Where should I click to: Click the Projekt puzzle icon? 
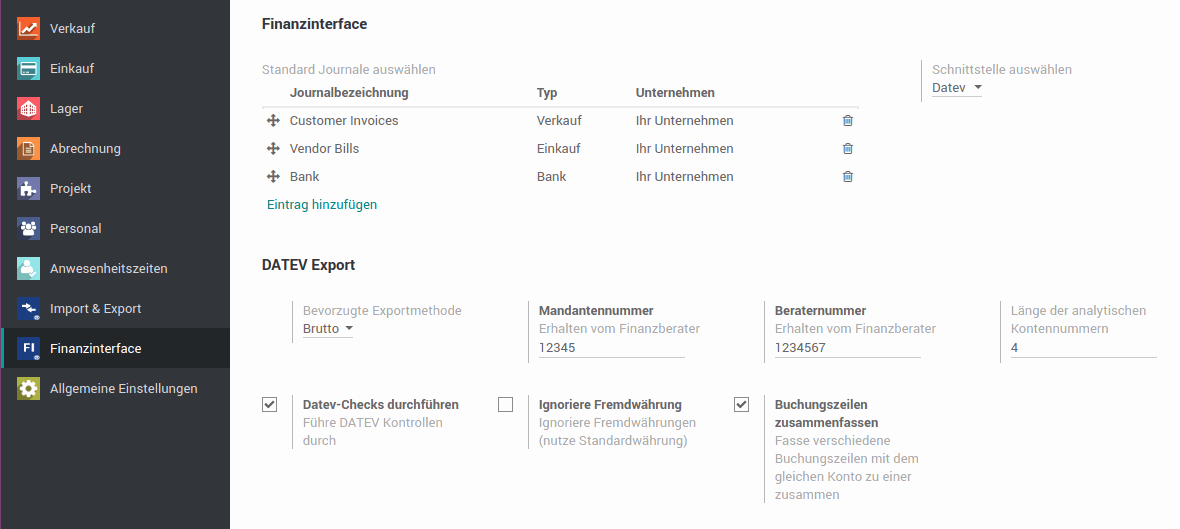coord(29,188)
